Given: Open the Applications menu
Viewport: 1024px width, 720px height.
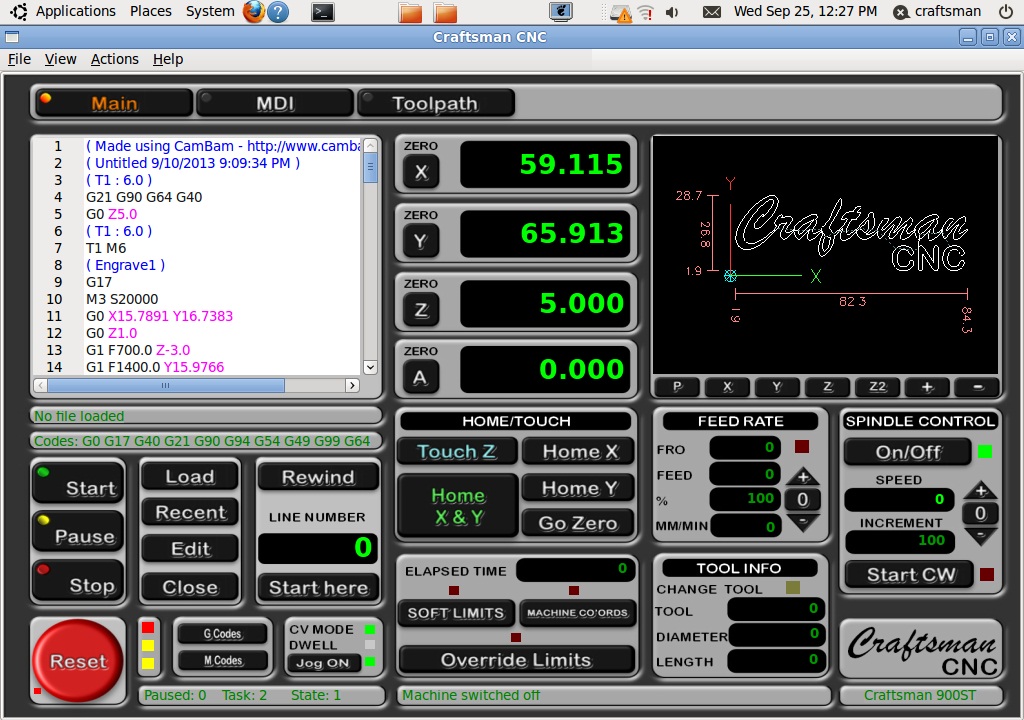Looking at the screenshot, I should [x=75, y=11].
